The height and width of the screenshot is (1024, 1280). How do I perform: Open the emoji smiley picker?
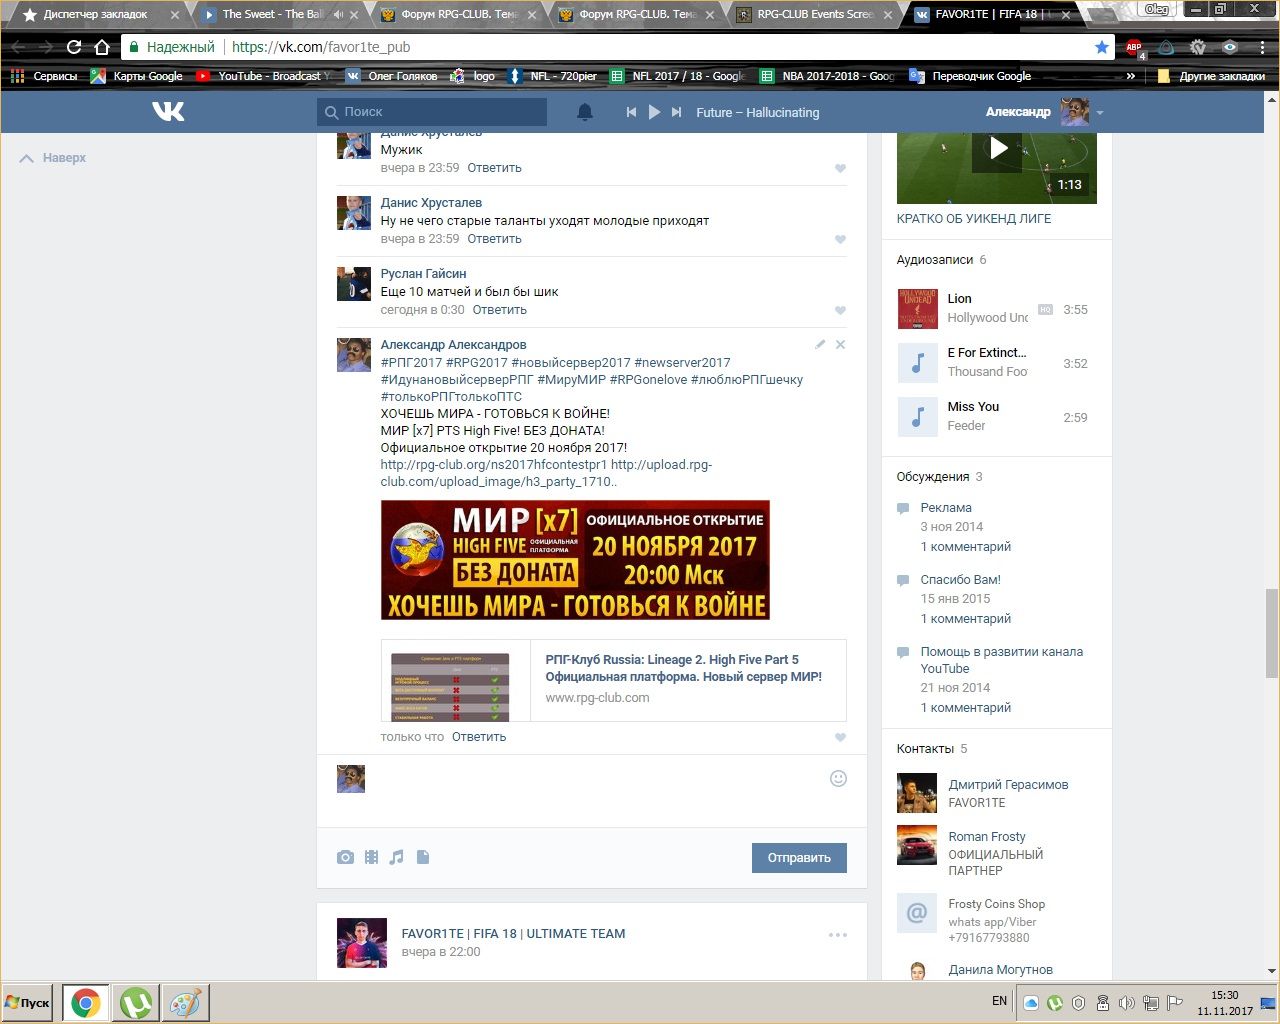(838, 779)
